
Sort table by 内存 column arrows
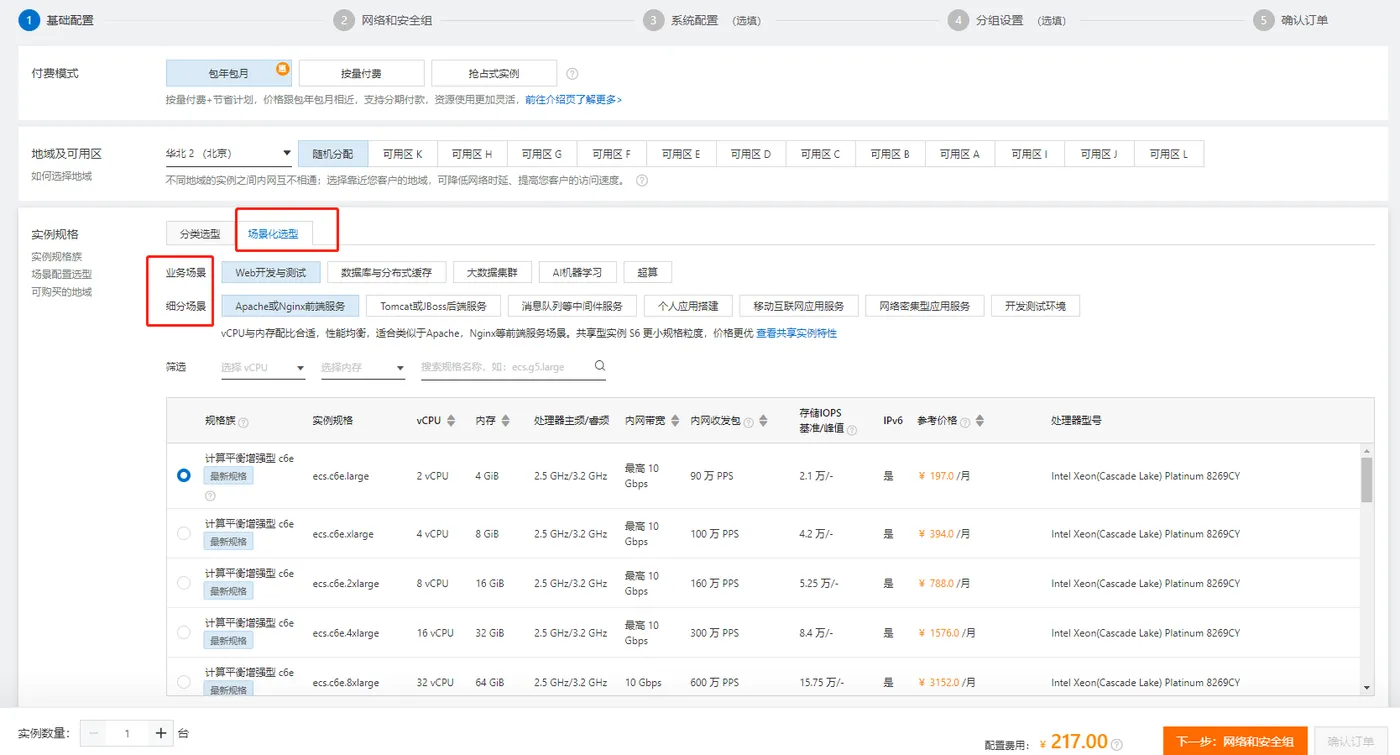point(505,421)
